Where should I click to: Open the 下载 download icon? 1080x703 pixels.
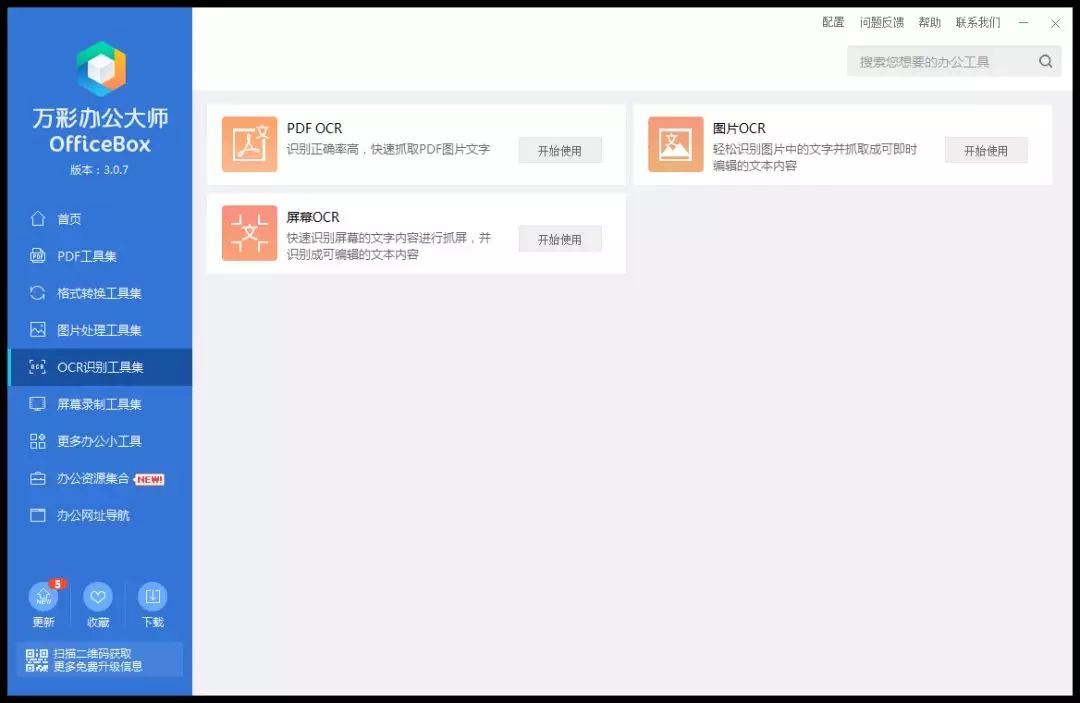[152, 598]
